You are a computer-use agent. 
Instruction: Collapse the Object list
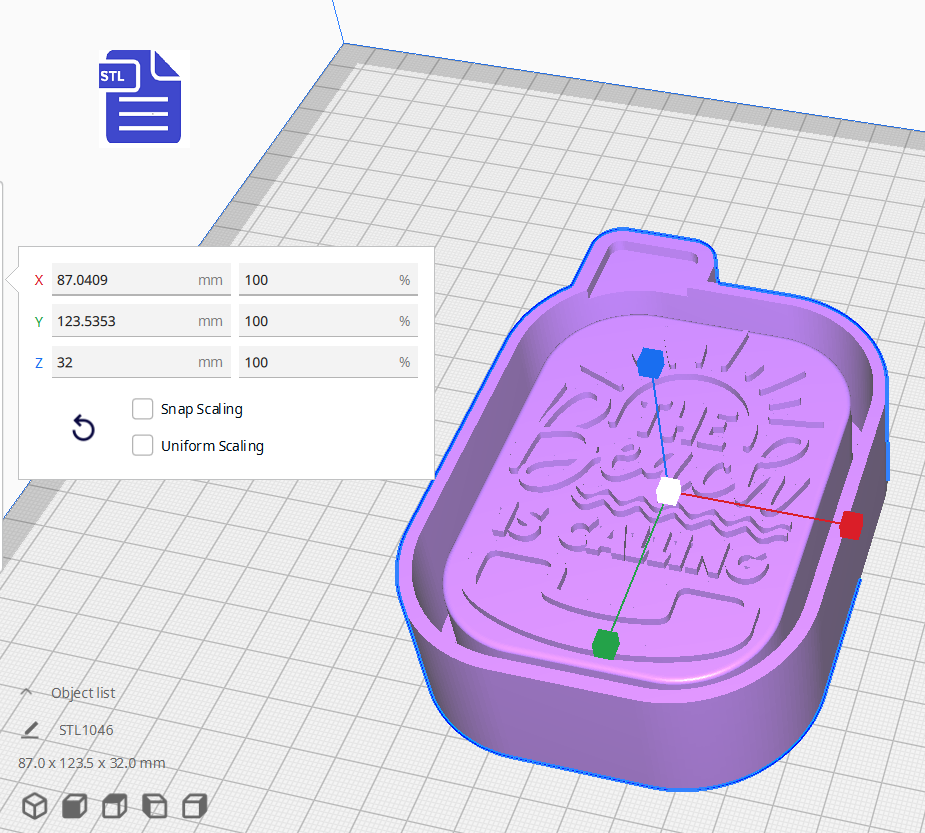[x=25, y=692]
